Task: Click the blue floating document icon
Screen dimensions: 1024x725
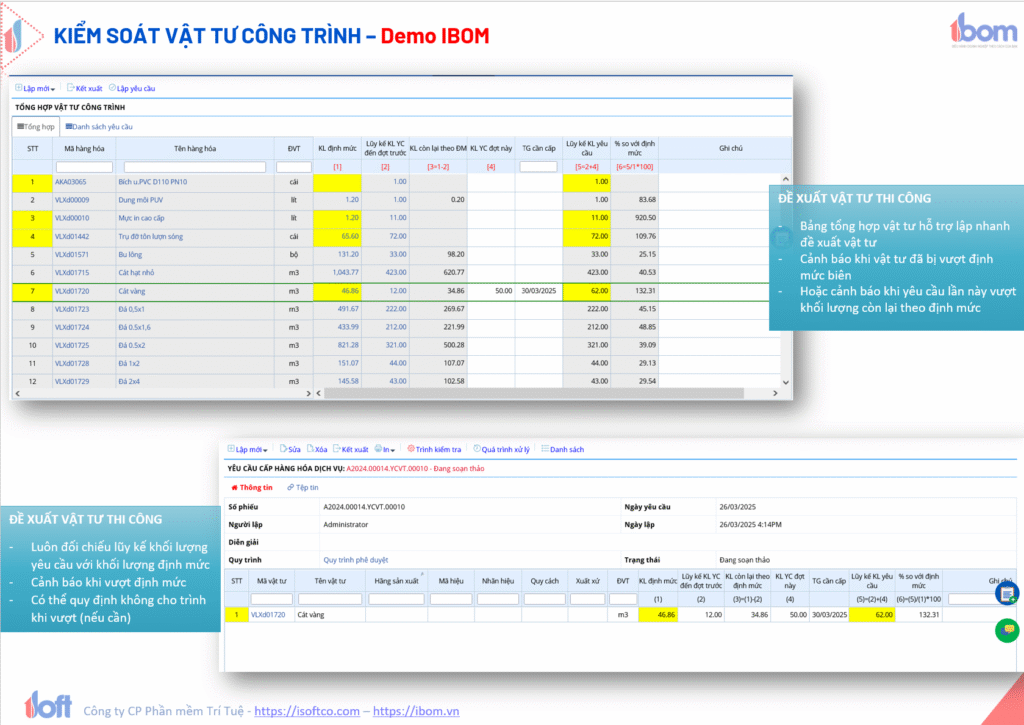Action: (x=1006, y=594)
